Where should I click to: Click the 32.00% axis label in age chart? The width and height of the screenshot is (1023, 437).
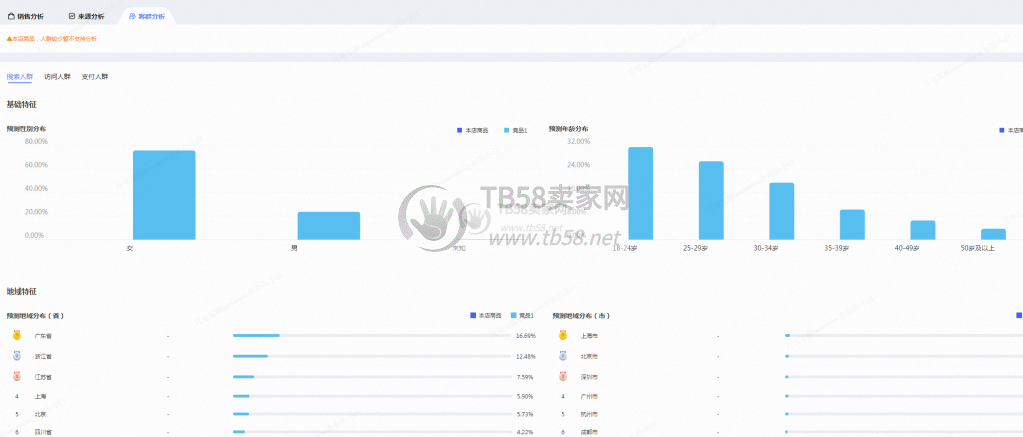tap(579, 141)
